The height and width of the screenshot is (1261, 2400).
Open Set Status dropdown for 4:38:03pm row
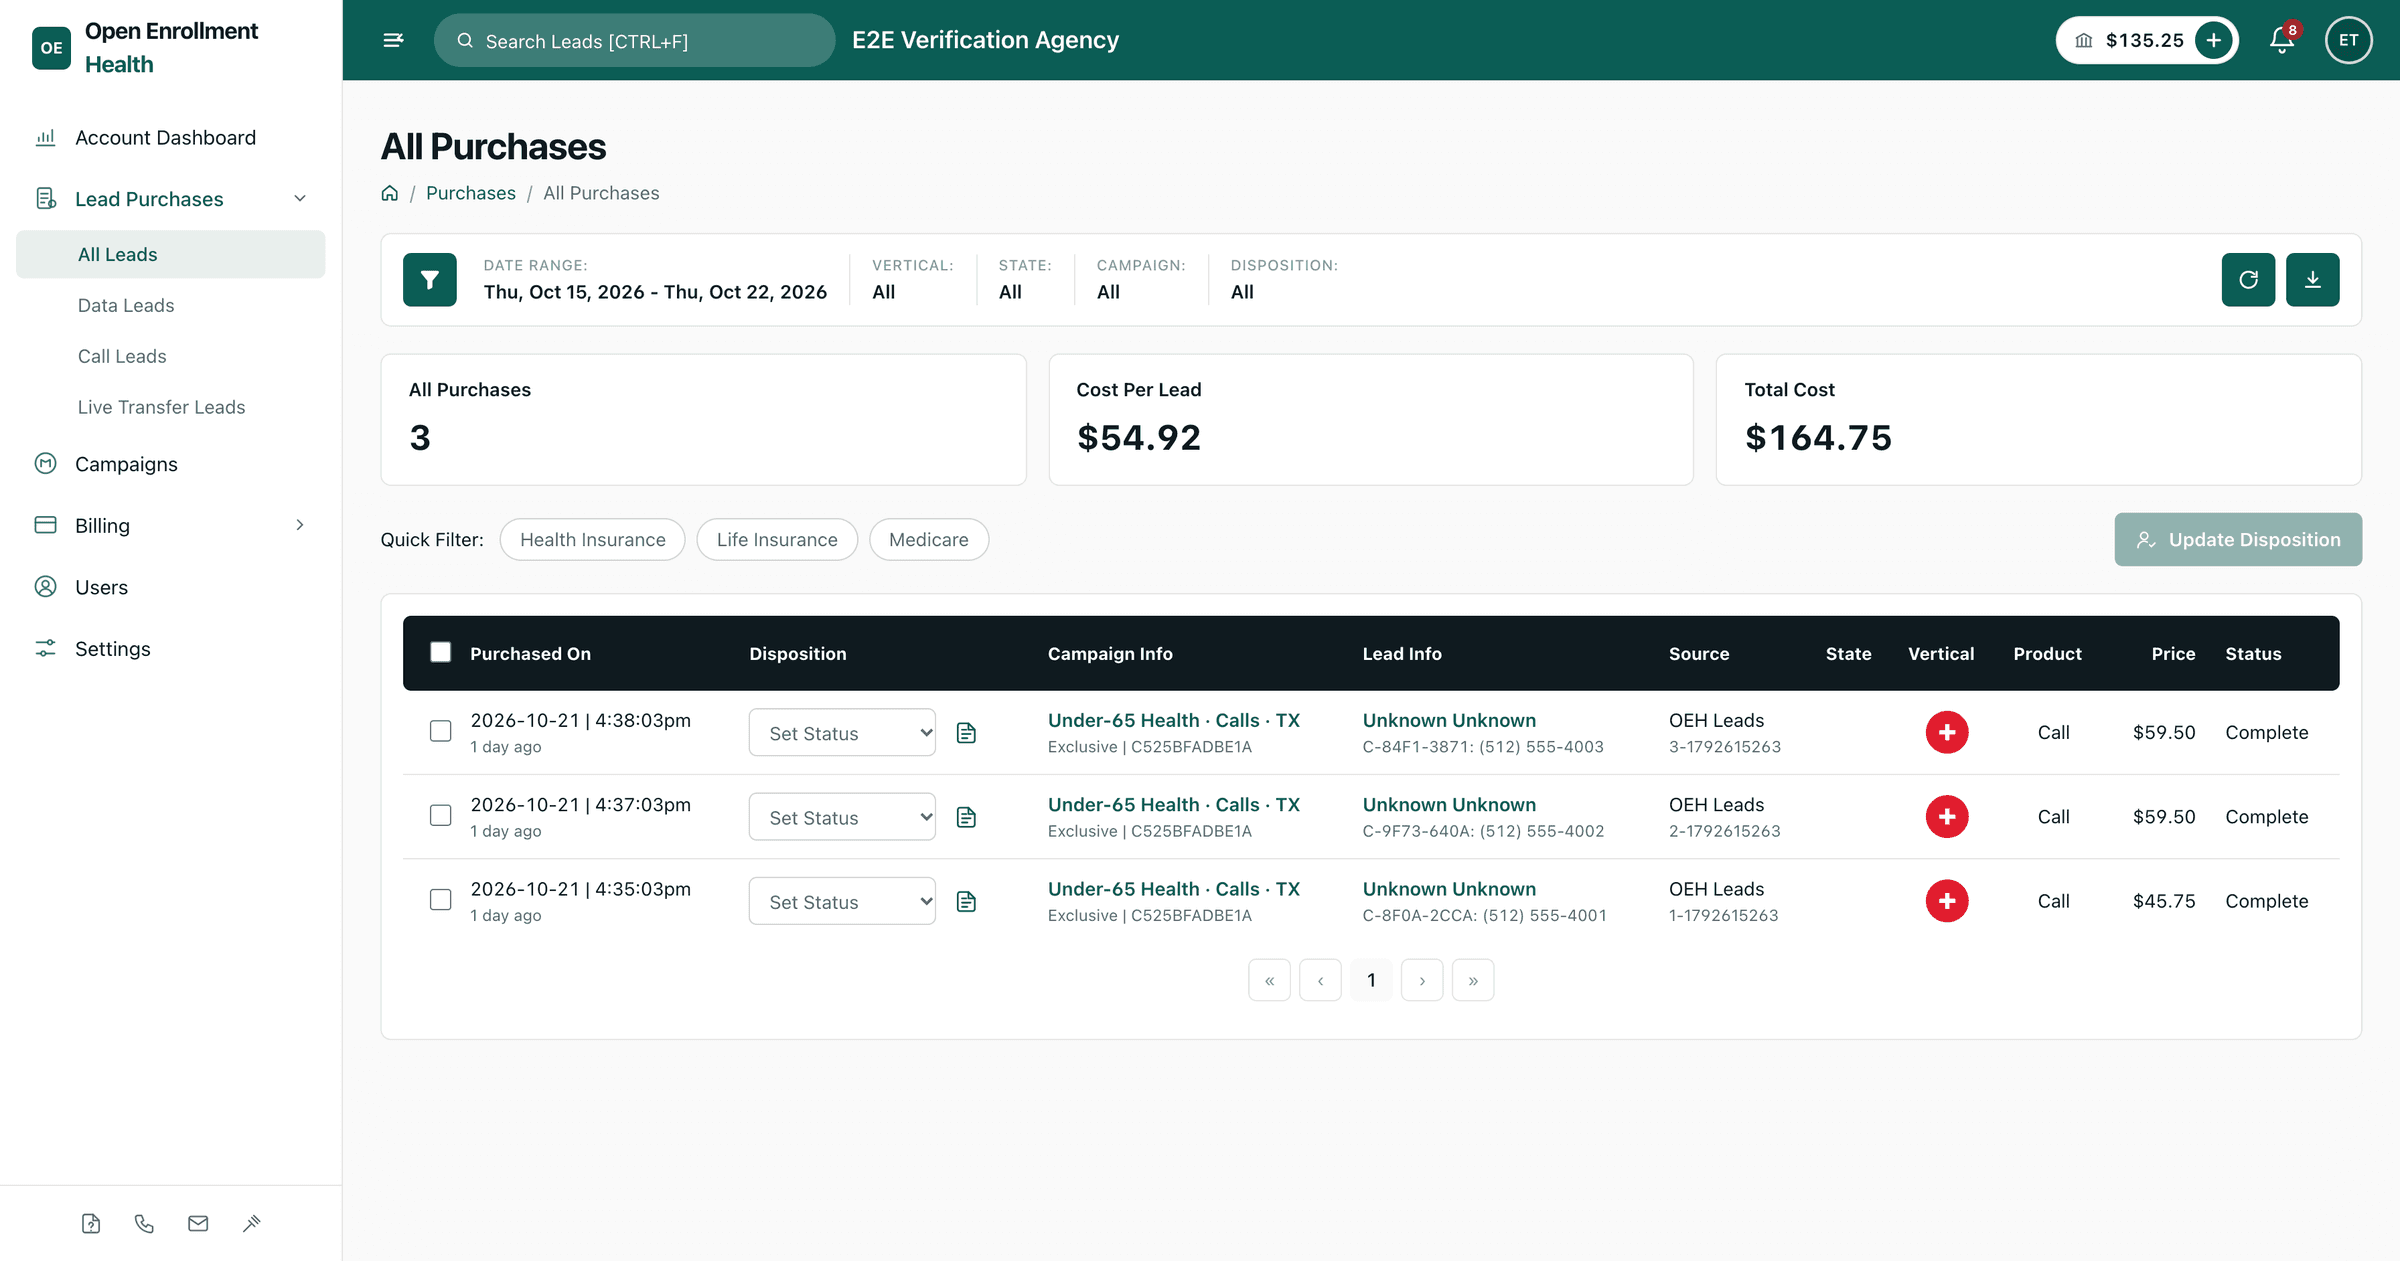tap(842, 733)
